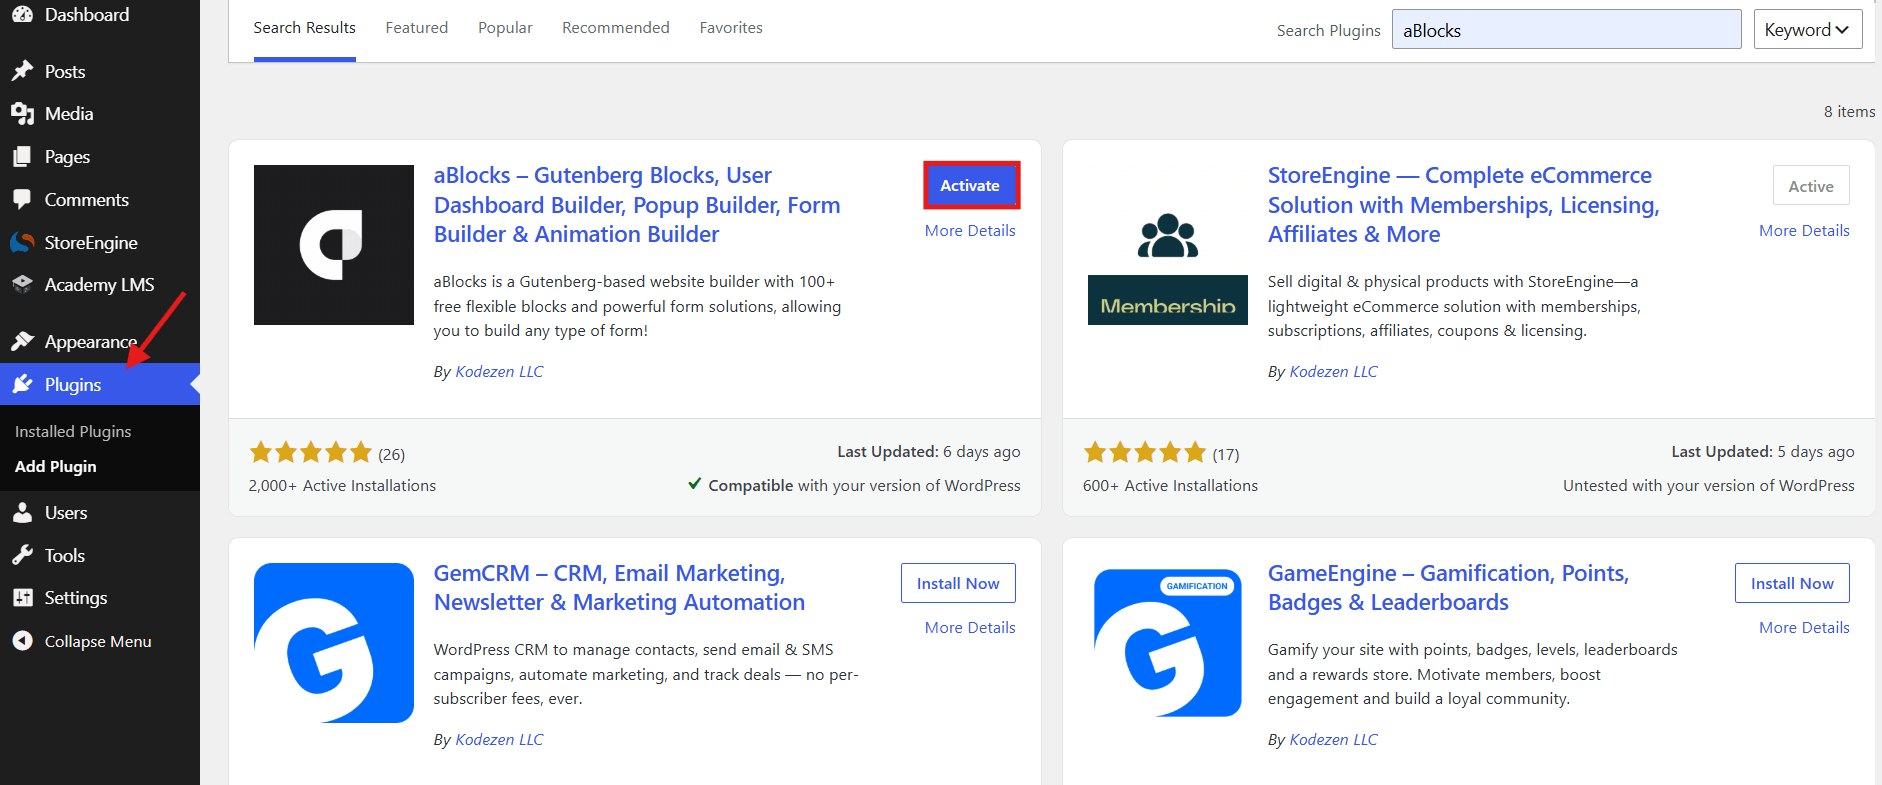Click Install Now for GameEngine
1882x785 pixels.
pos(1792,583)
